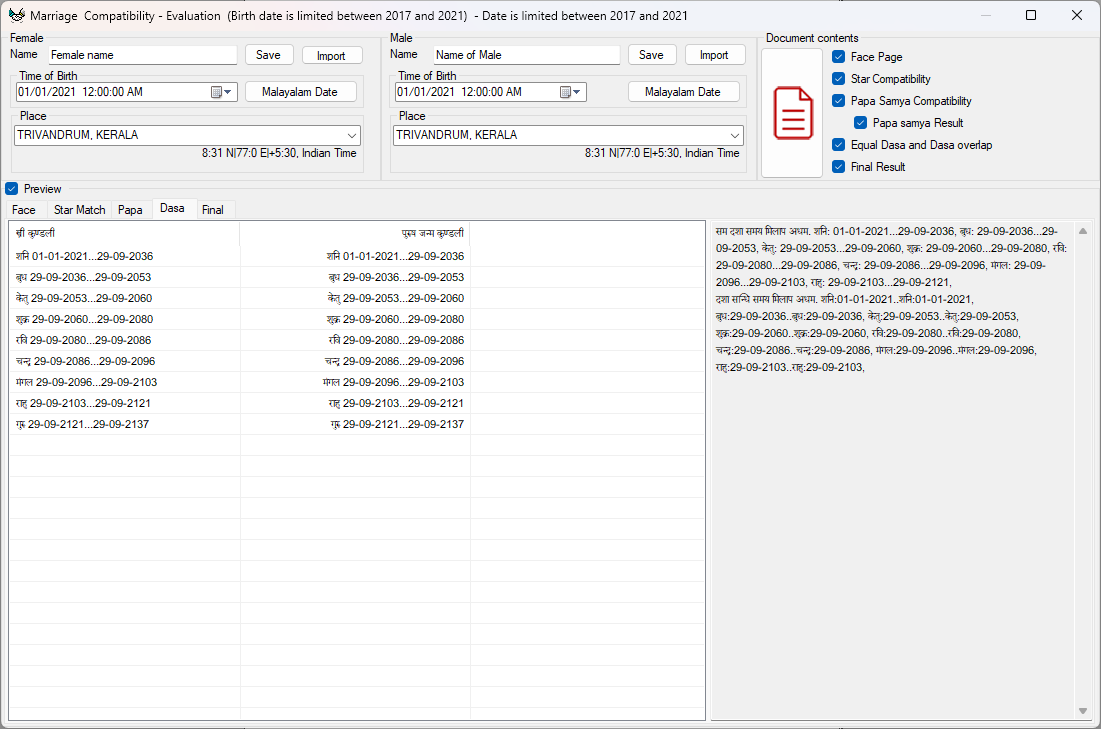Open the female birth date calendar picker
1101x729 pixels.
[x=221, y=92]
